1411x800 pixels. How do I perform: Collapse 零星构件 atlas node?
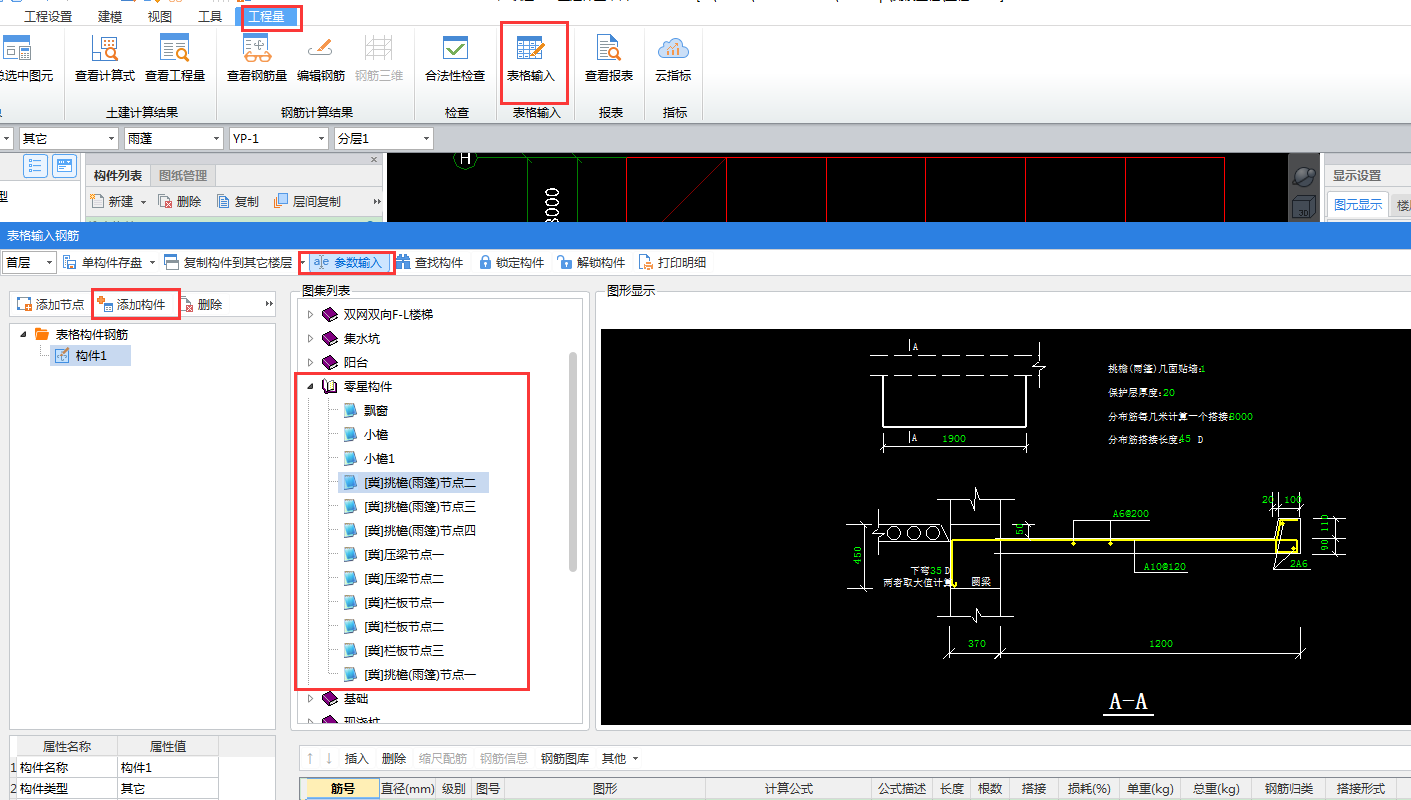(x=310, y=386)
